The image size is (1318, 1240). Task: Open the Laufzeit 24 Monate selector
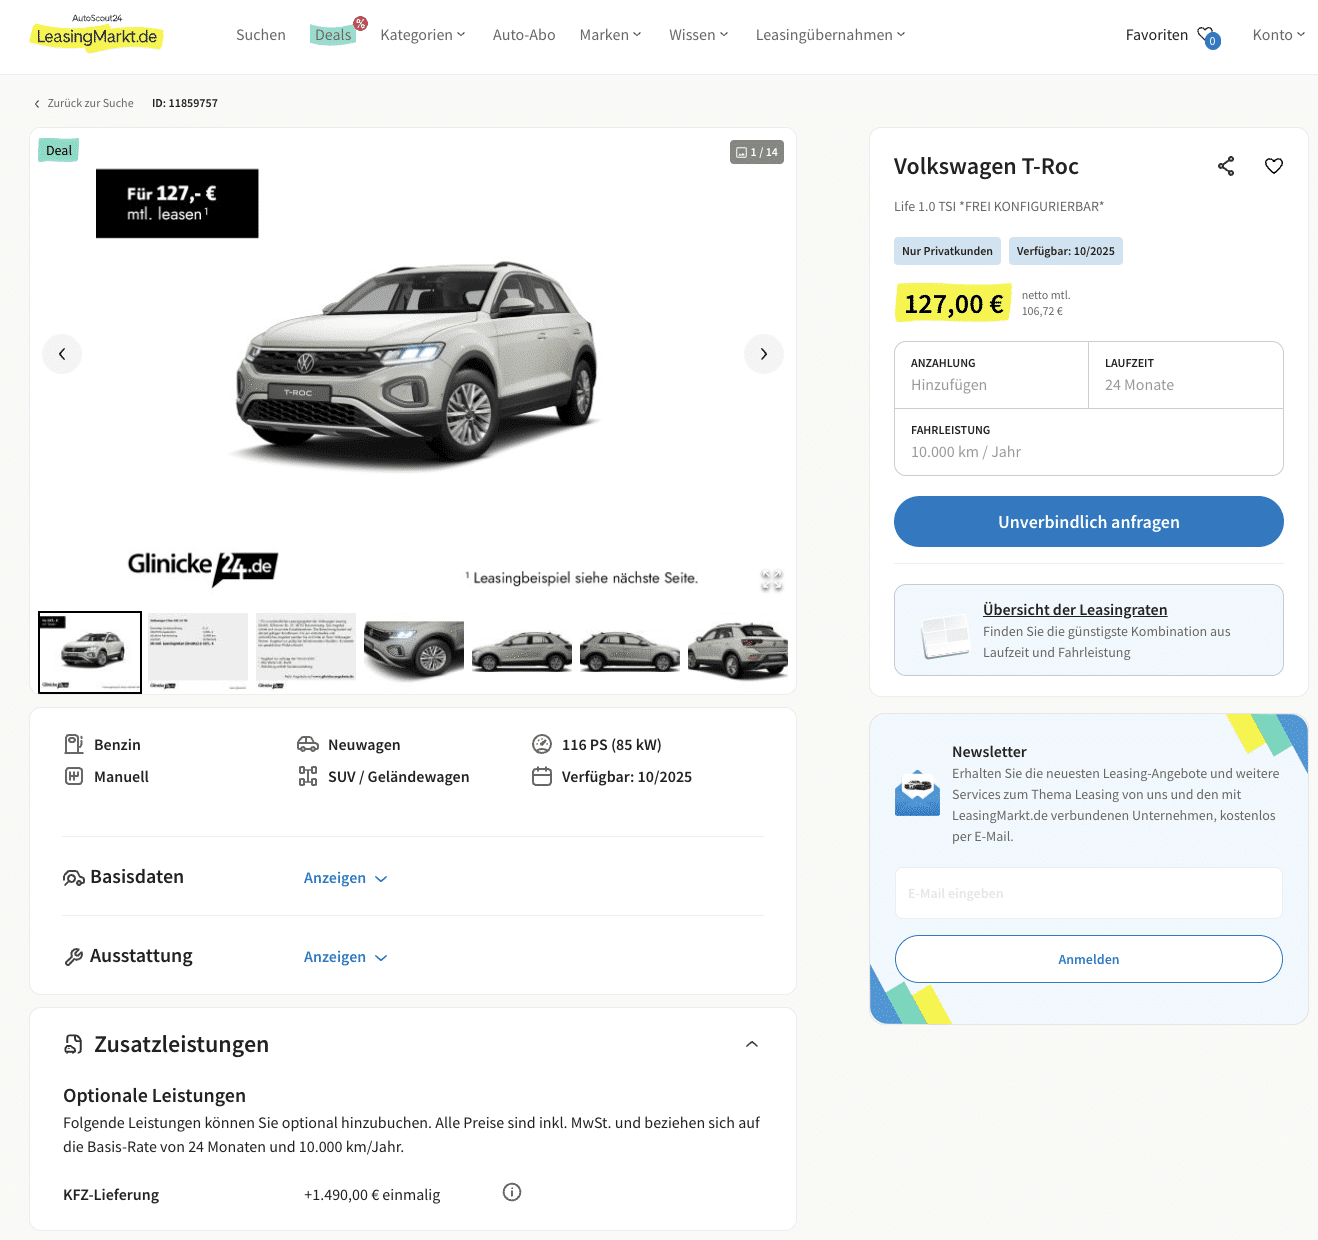pos(1186,375)
